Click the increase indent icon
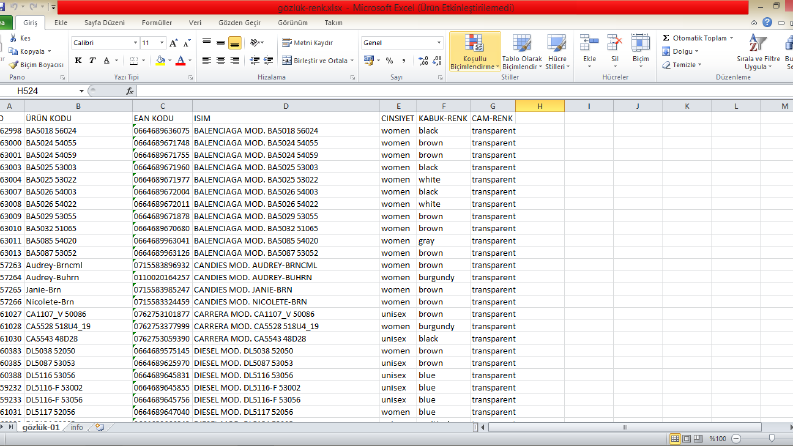 (x=268, y=61)
